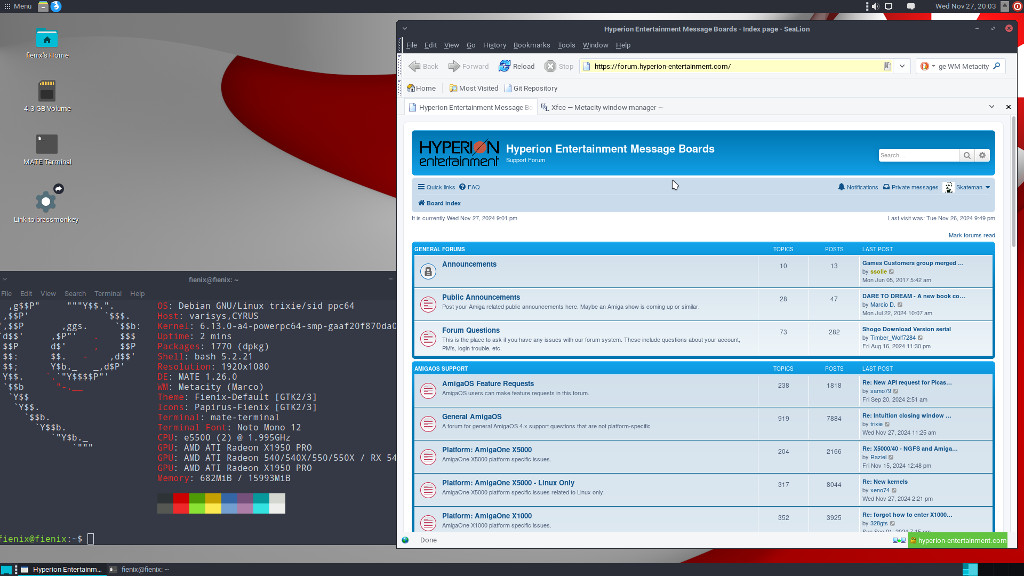Viewport: 1024px width, 576px height.
Task: Open the History menu in SeaLion
Action: pyautogui.click(x=494, y=45)
